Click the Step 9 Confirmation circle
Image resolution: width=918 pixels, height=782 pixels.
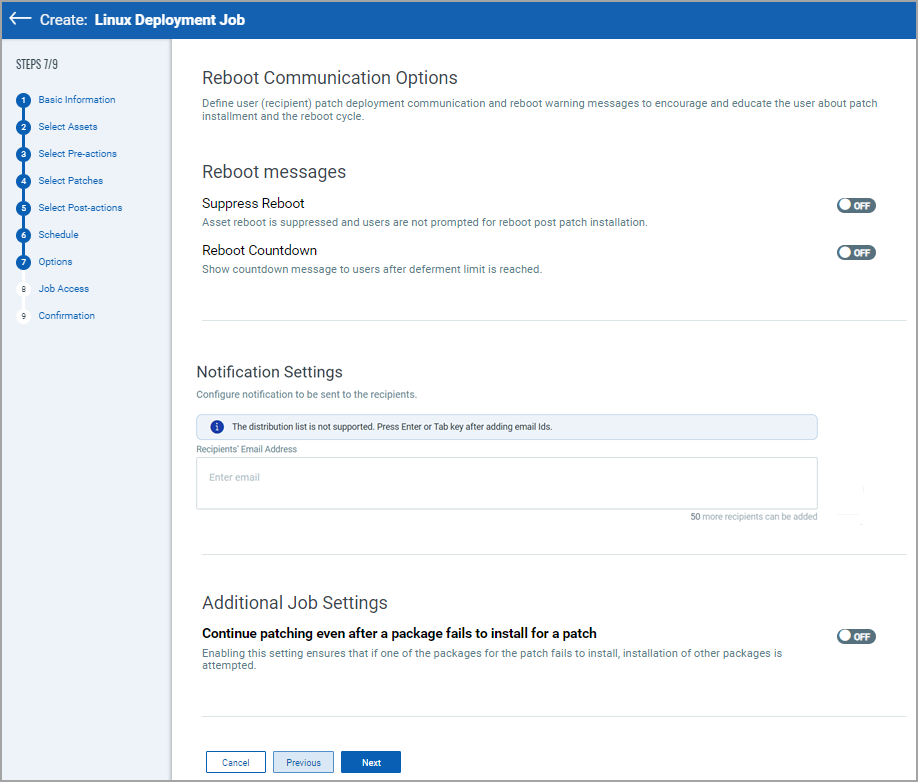click(x=22, y=315)
